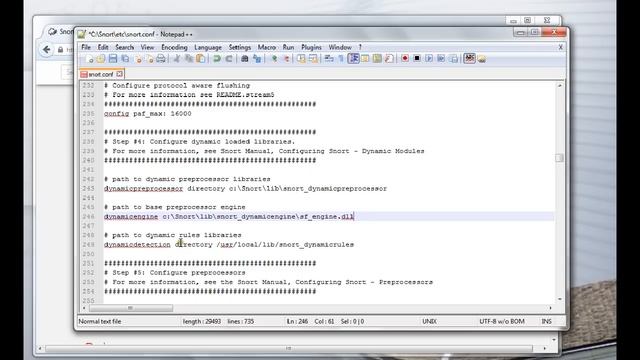Click the editor horizontal scroll right arrow

click(x=550, y=308)
